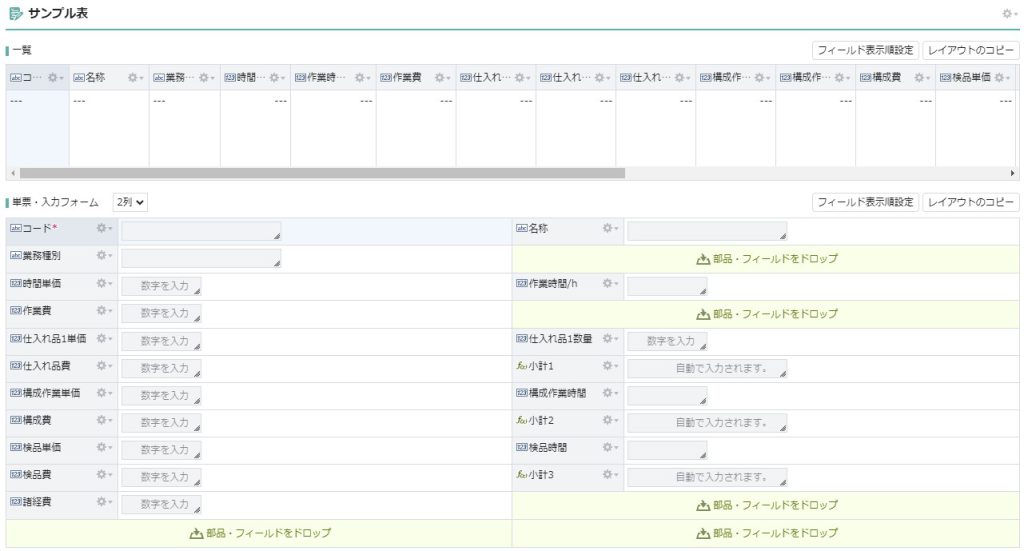Click the gear icon next to 小計1
The height and width of the screenshot is (551, 1024).
tap(609, 366)
